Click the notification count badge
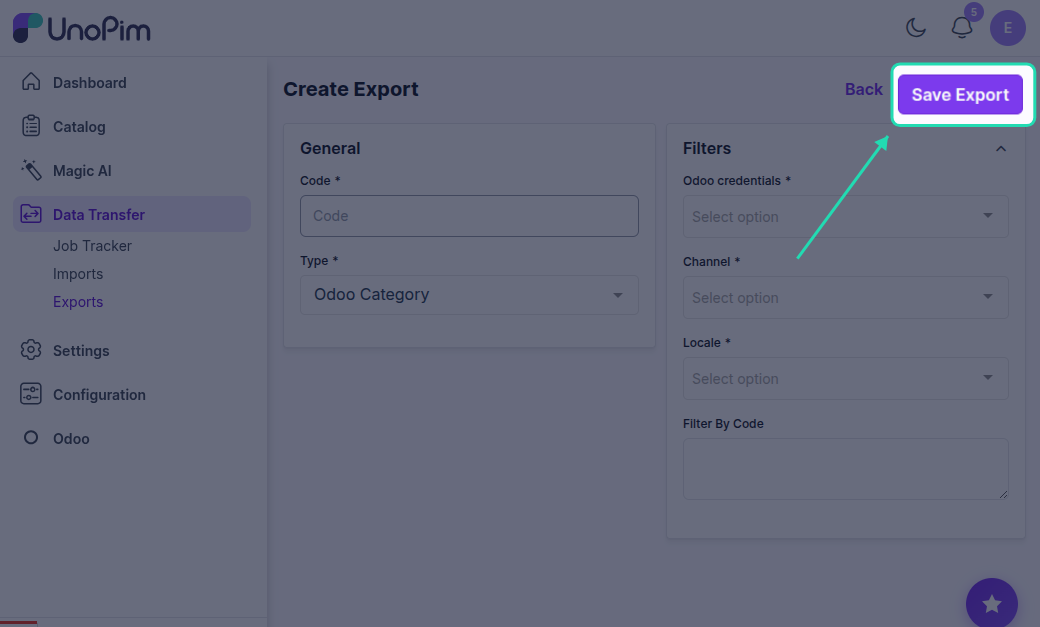This screenshot has width=1040, height=627. tap(974, 12)
